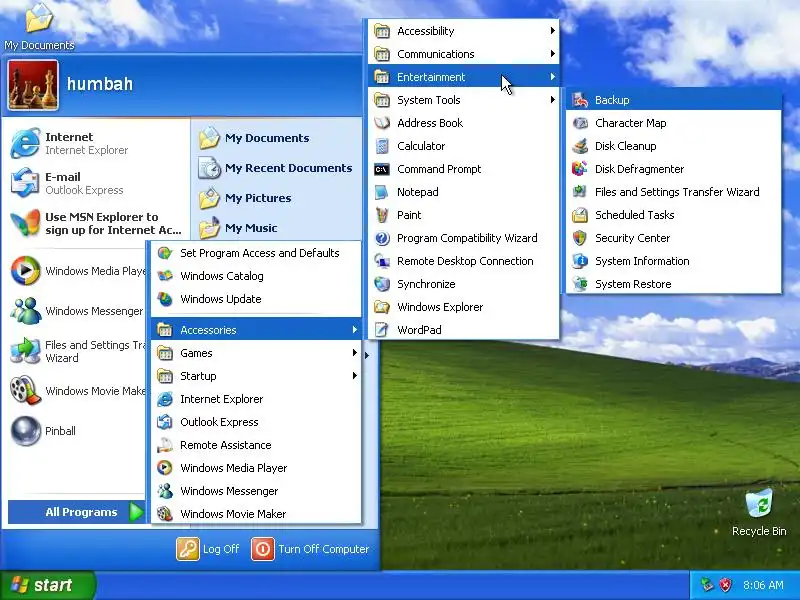This screenshot has width=800, height=600.
Task: Click safely remove hardware tray icon
Action: click(x=707, y=585)
